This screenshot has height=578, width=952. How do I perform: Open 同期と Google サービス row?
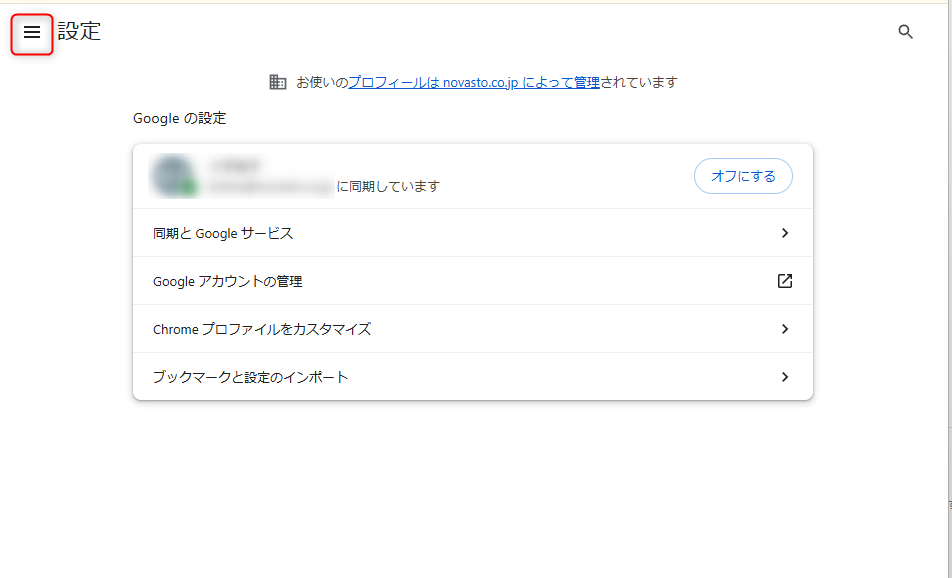click(473, 233)
